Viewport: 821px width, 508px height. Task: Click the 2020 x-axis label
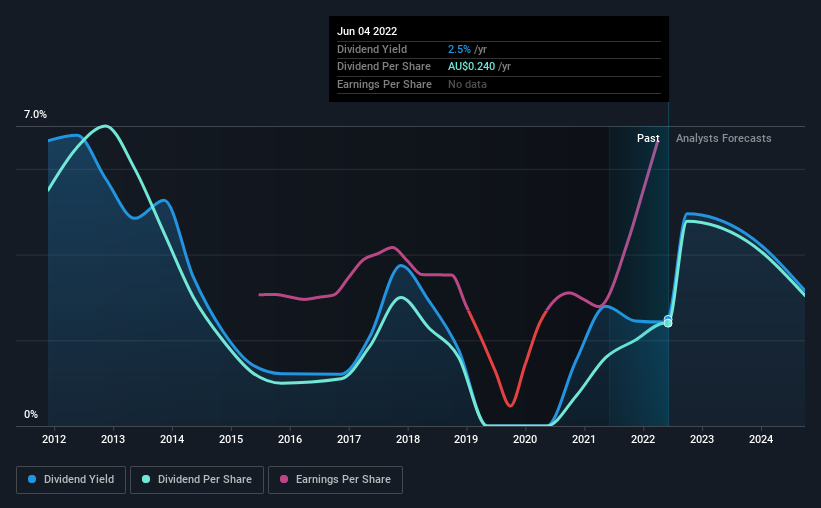point(525,439)
